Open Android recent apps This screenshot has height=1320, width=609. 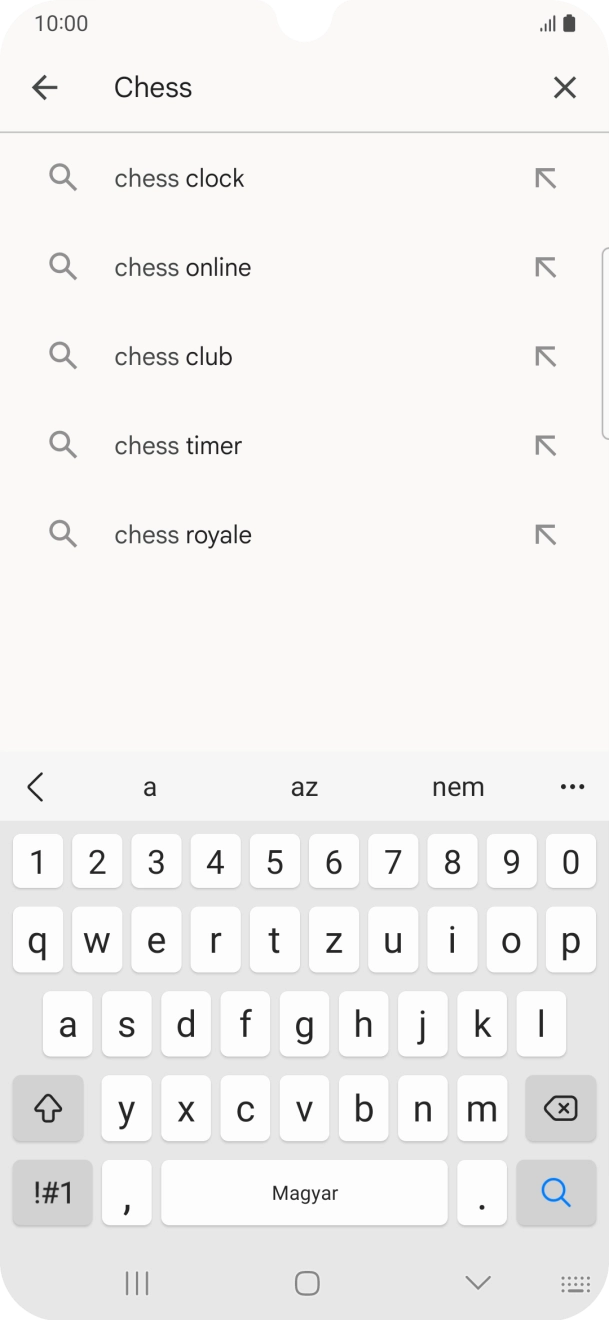[137, 1283]
